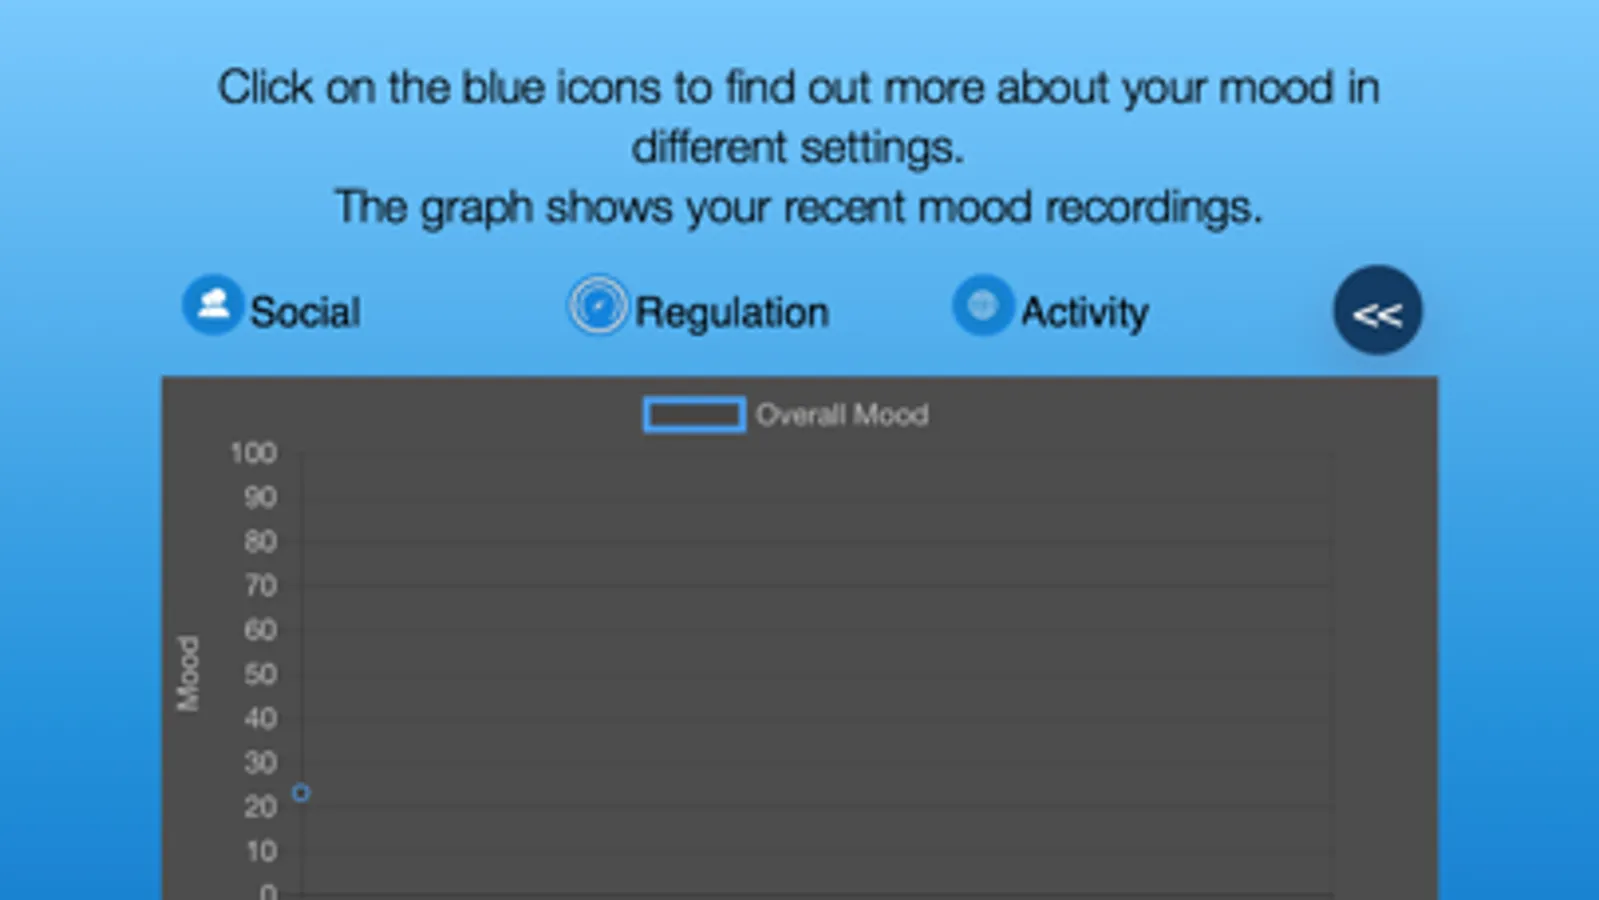The height and width of the screenshot is (900, 1599).
Task: Click the 'graph shows your recent mood' text
Action: click(798, 207)
